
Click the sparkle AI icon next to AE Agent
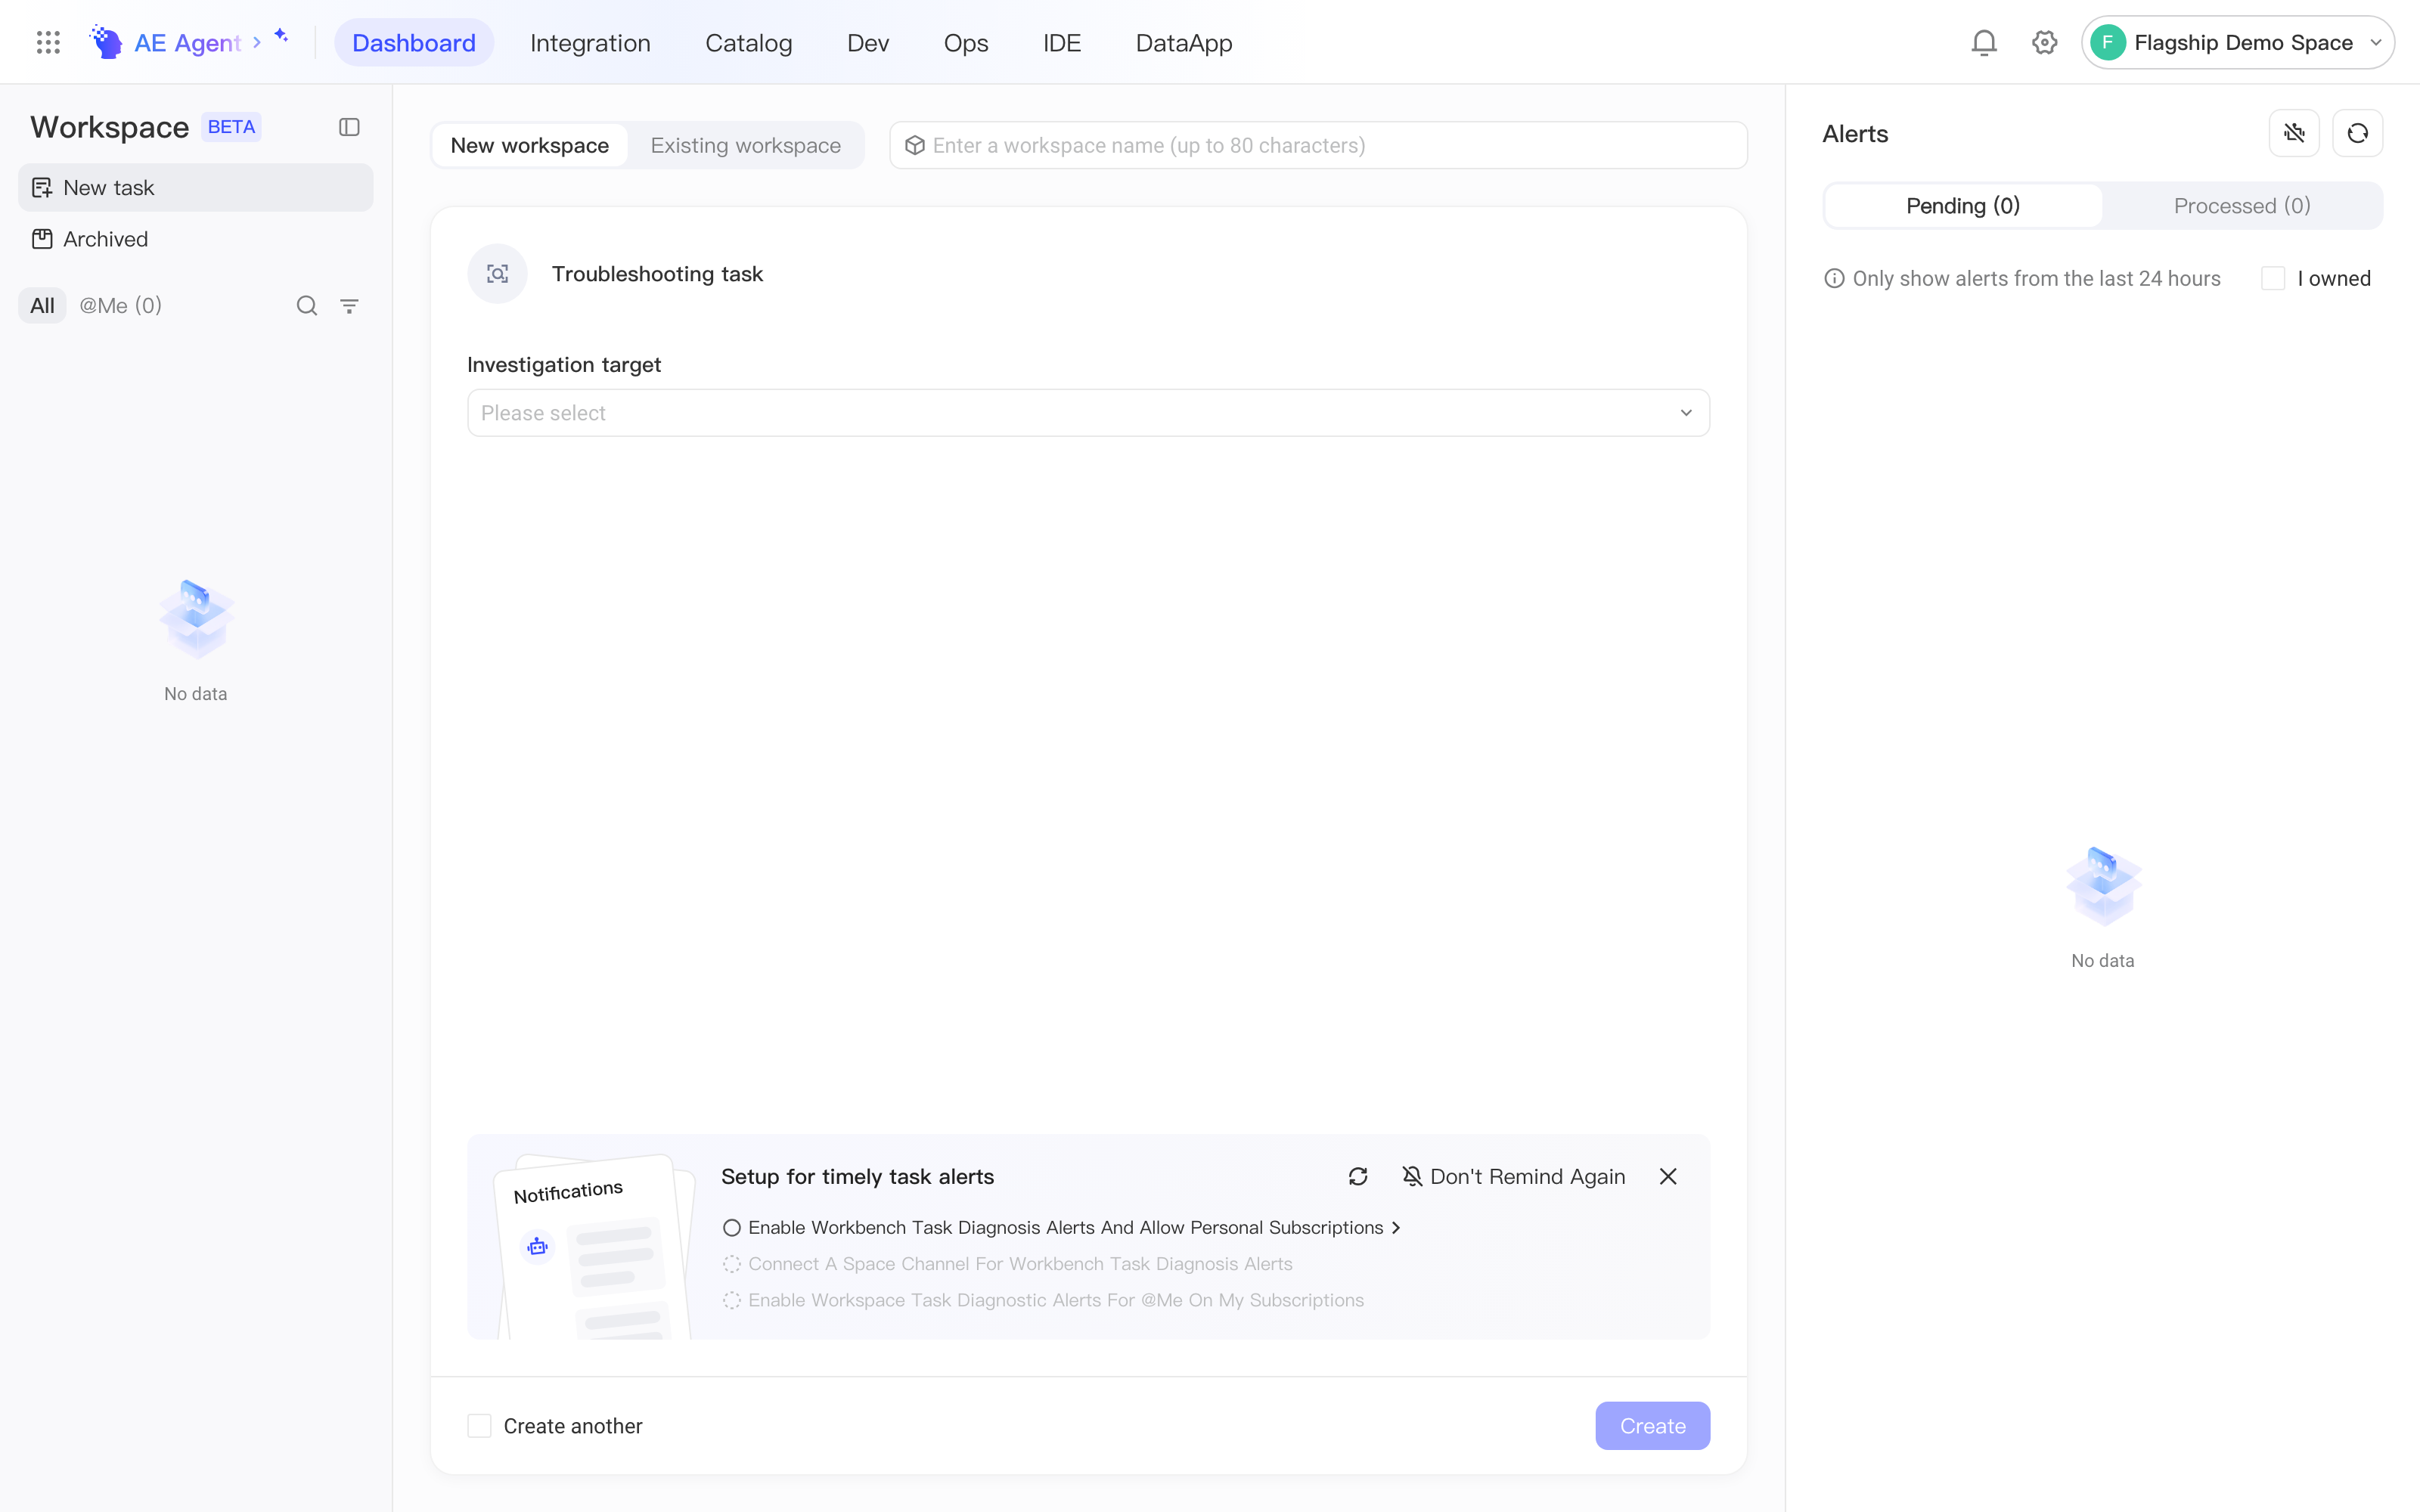pyautogui.click(x=282, y=36)
